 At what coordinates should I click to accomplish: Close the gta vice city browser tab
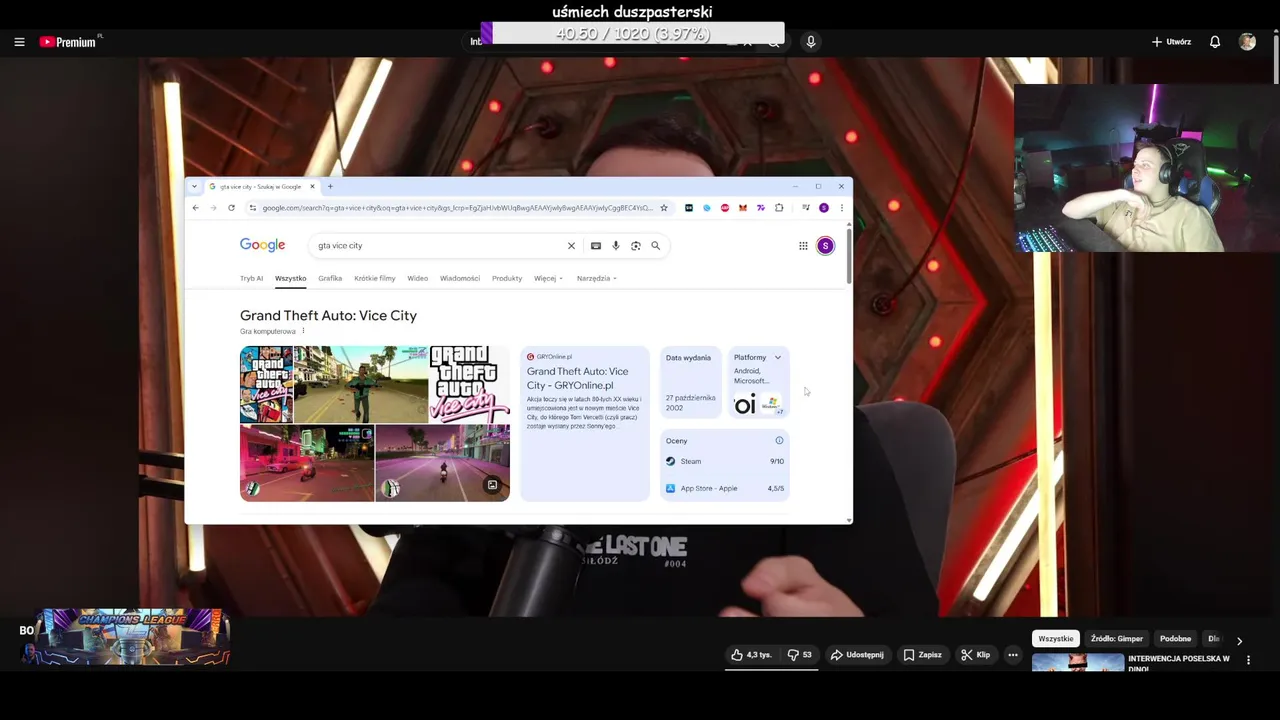click(x=312, y=186)
